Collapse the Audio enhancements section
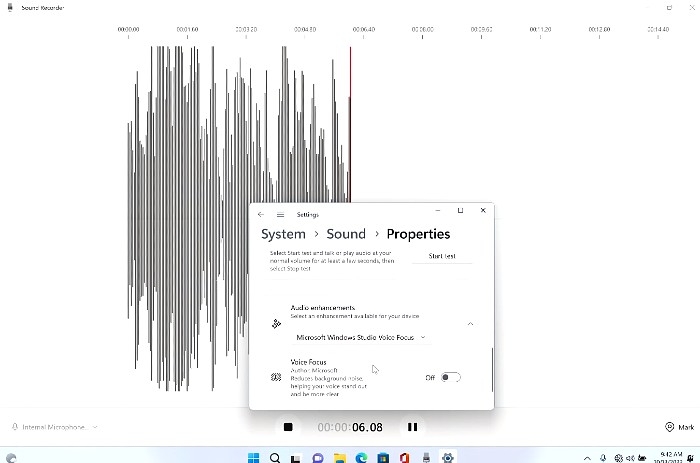 [470, 323]
